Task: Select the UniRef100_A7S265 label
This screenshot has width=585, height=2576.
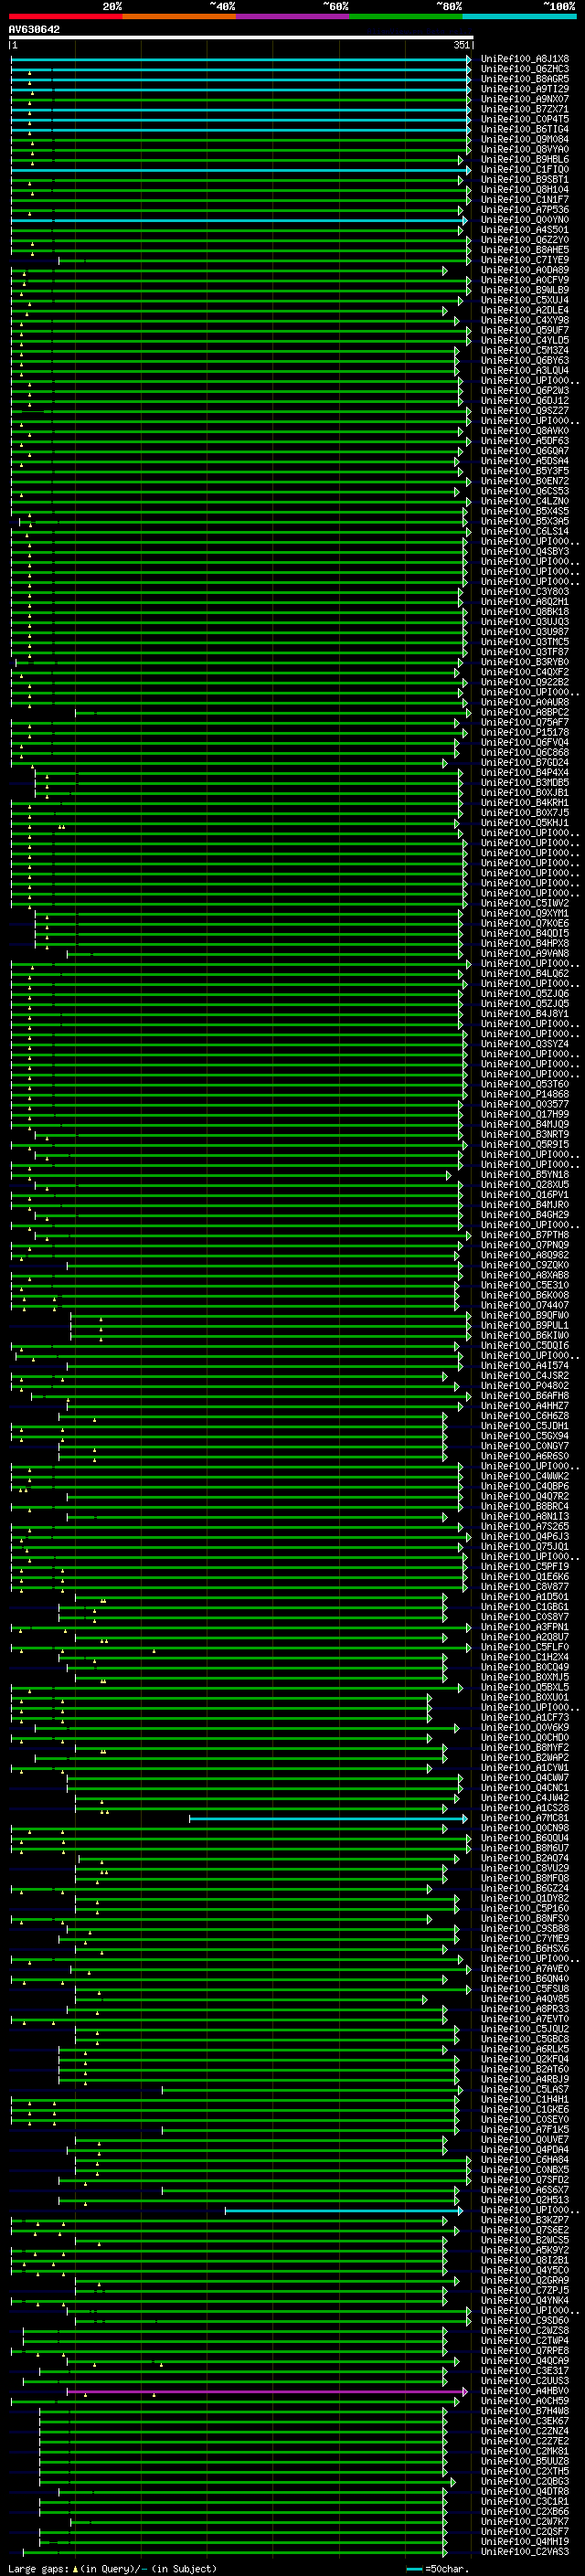Action: pyautogui.click(x=524, y=1527)
